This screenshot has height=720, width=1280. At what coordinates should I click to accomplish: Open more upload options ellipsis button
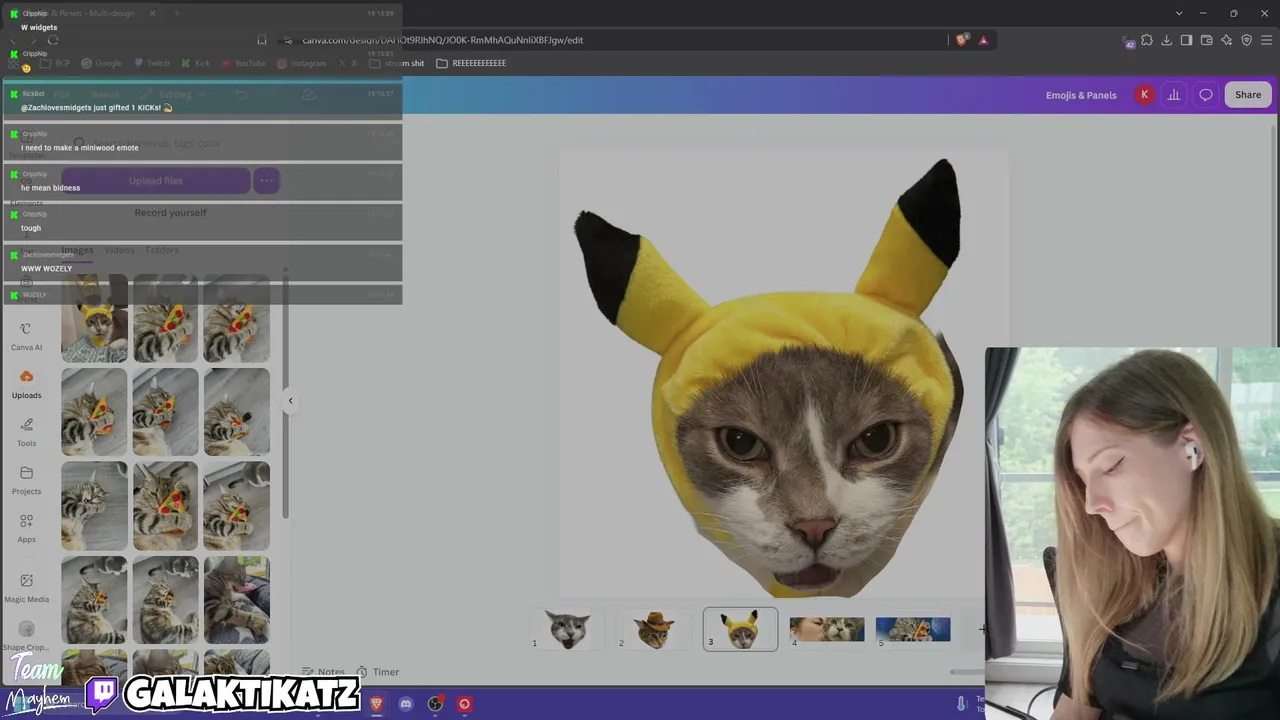click(x=266, y=181)
